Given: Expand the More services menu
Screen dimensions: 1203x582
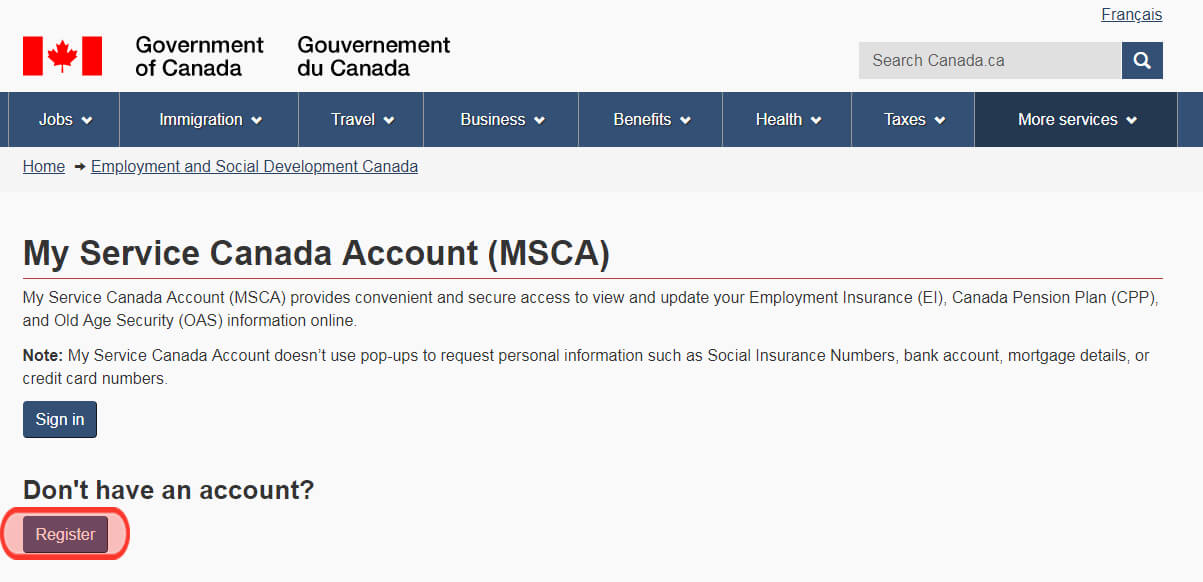Looking at the screenshot, I should pyautogui.click(x=1074, y=119).
